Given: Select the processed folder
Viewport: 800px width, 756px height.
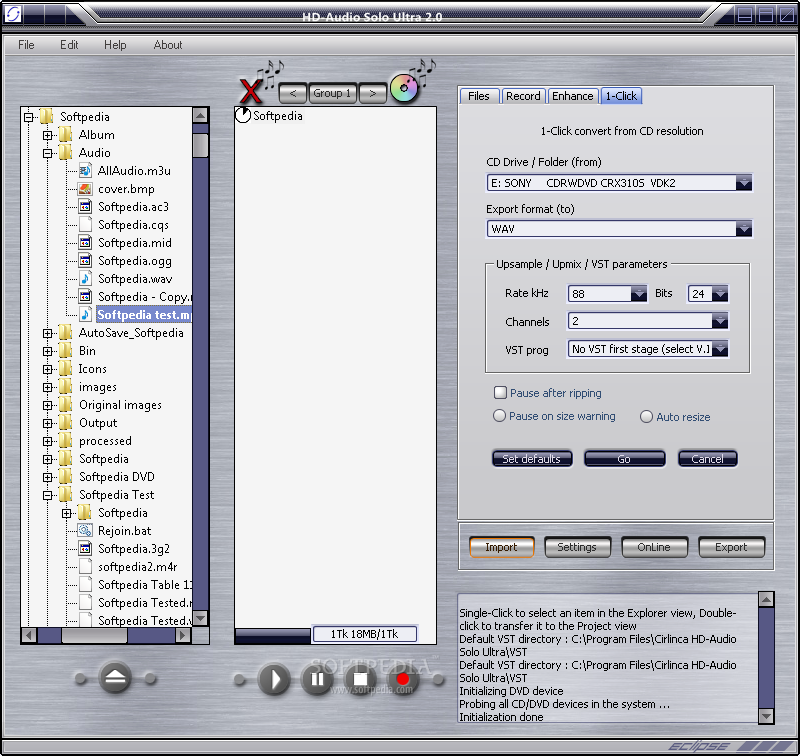Looking at the screenshot, I should coord(105,441).
